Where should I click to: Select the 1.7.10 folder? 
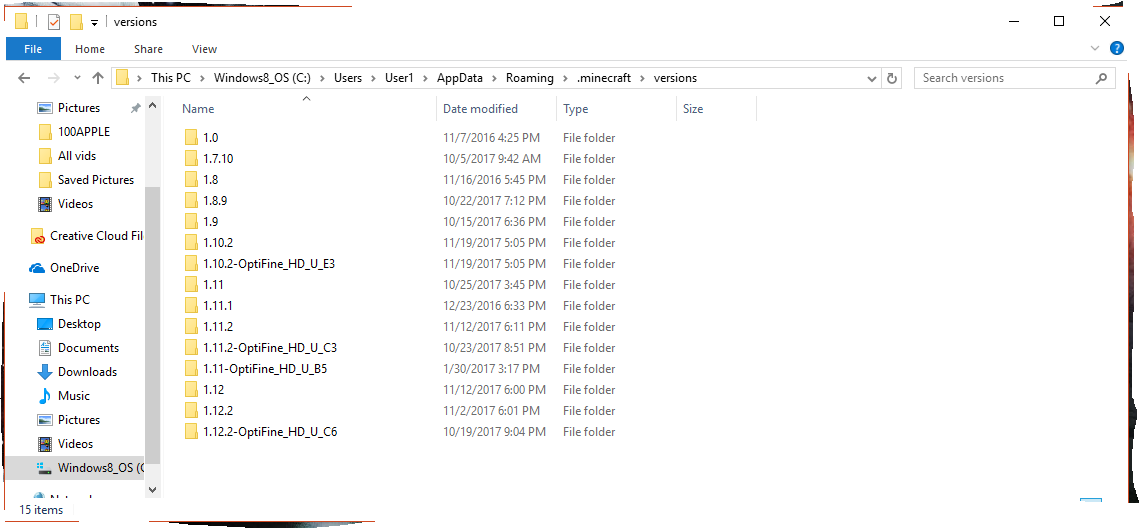[218, 159]
